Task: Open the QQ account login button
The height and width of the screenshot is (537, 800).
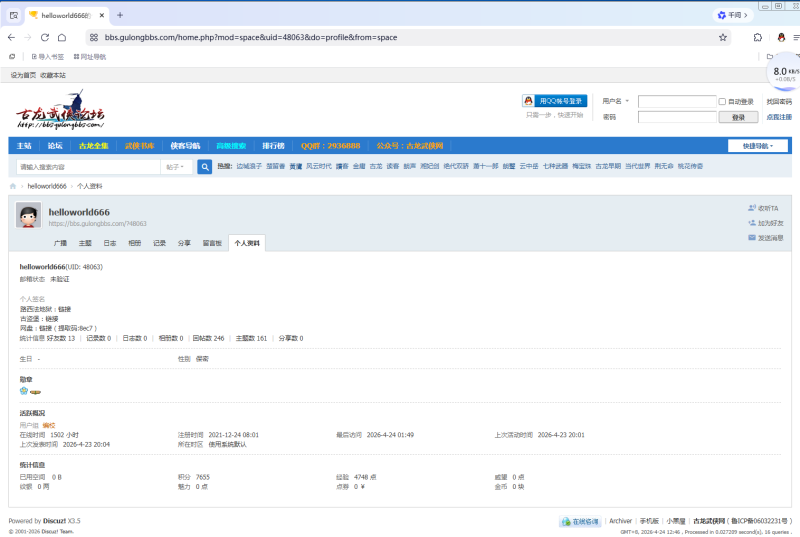Action: point(555,101)
